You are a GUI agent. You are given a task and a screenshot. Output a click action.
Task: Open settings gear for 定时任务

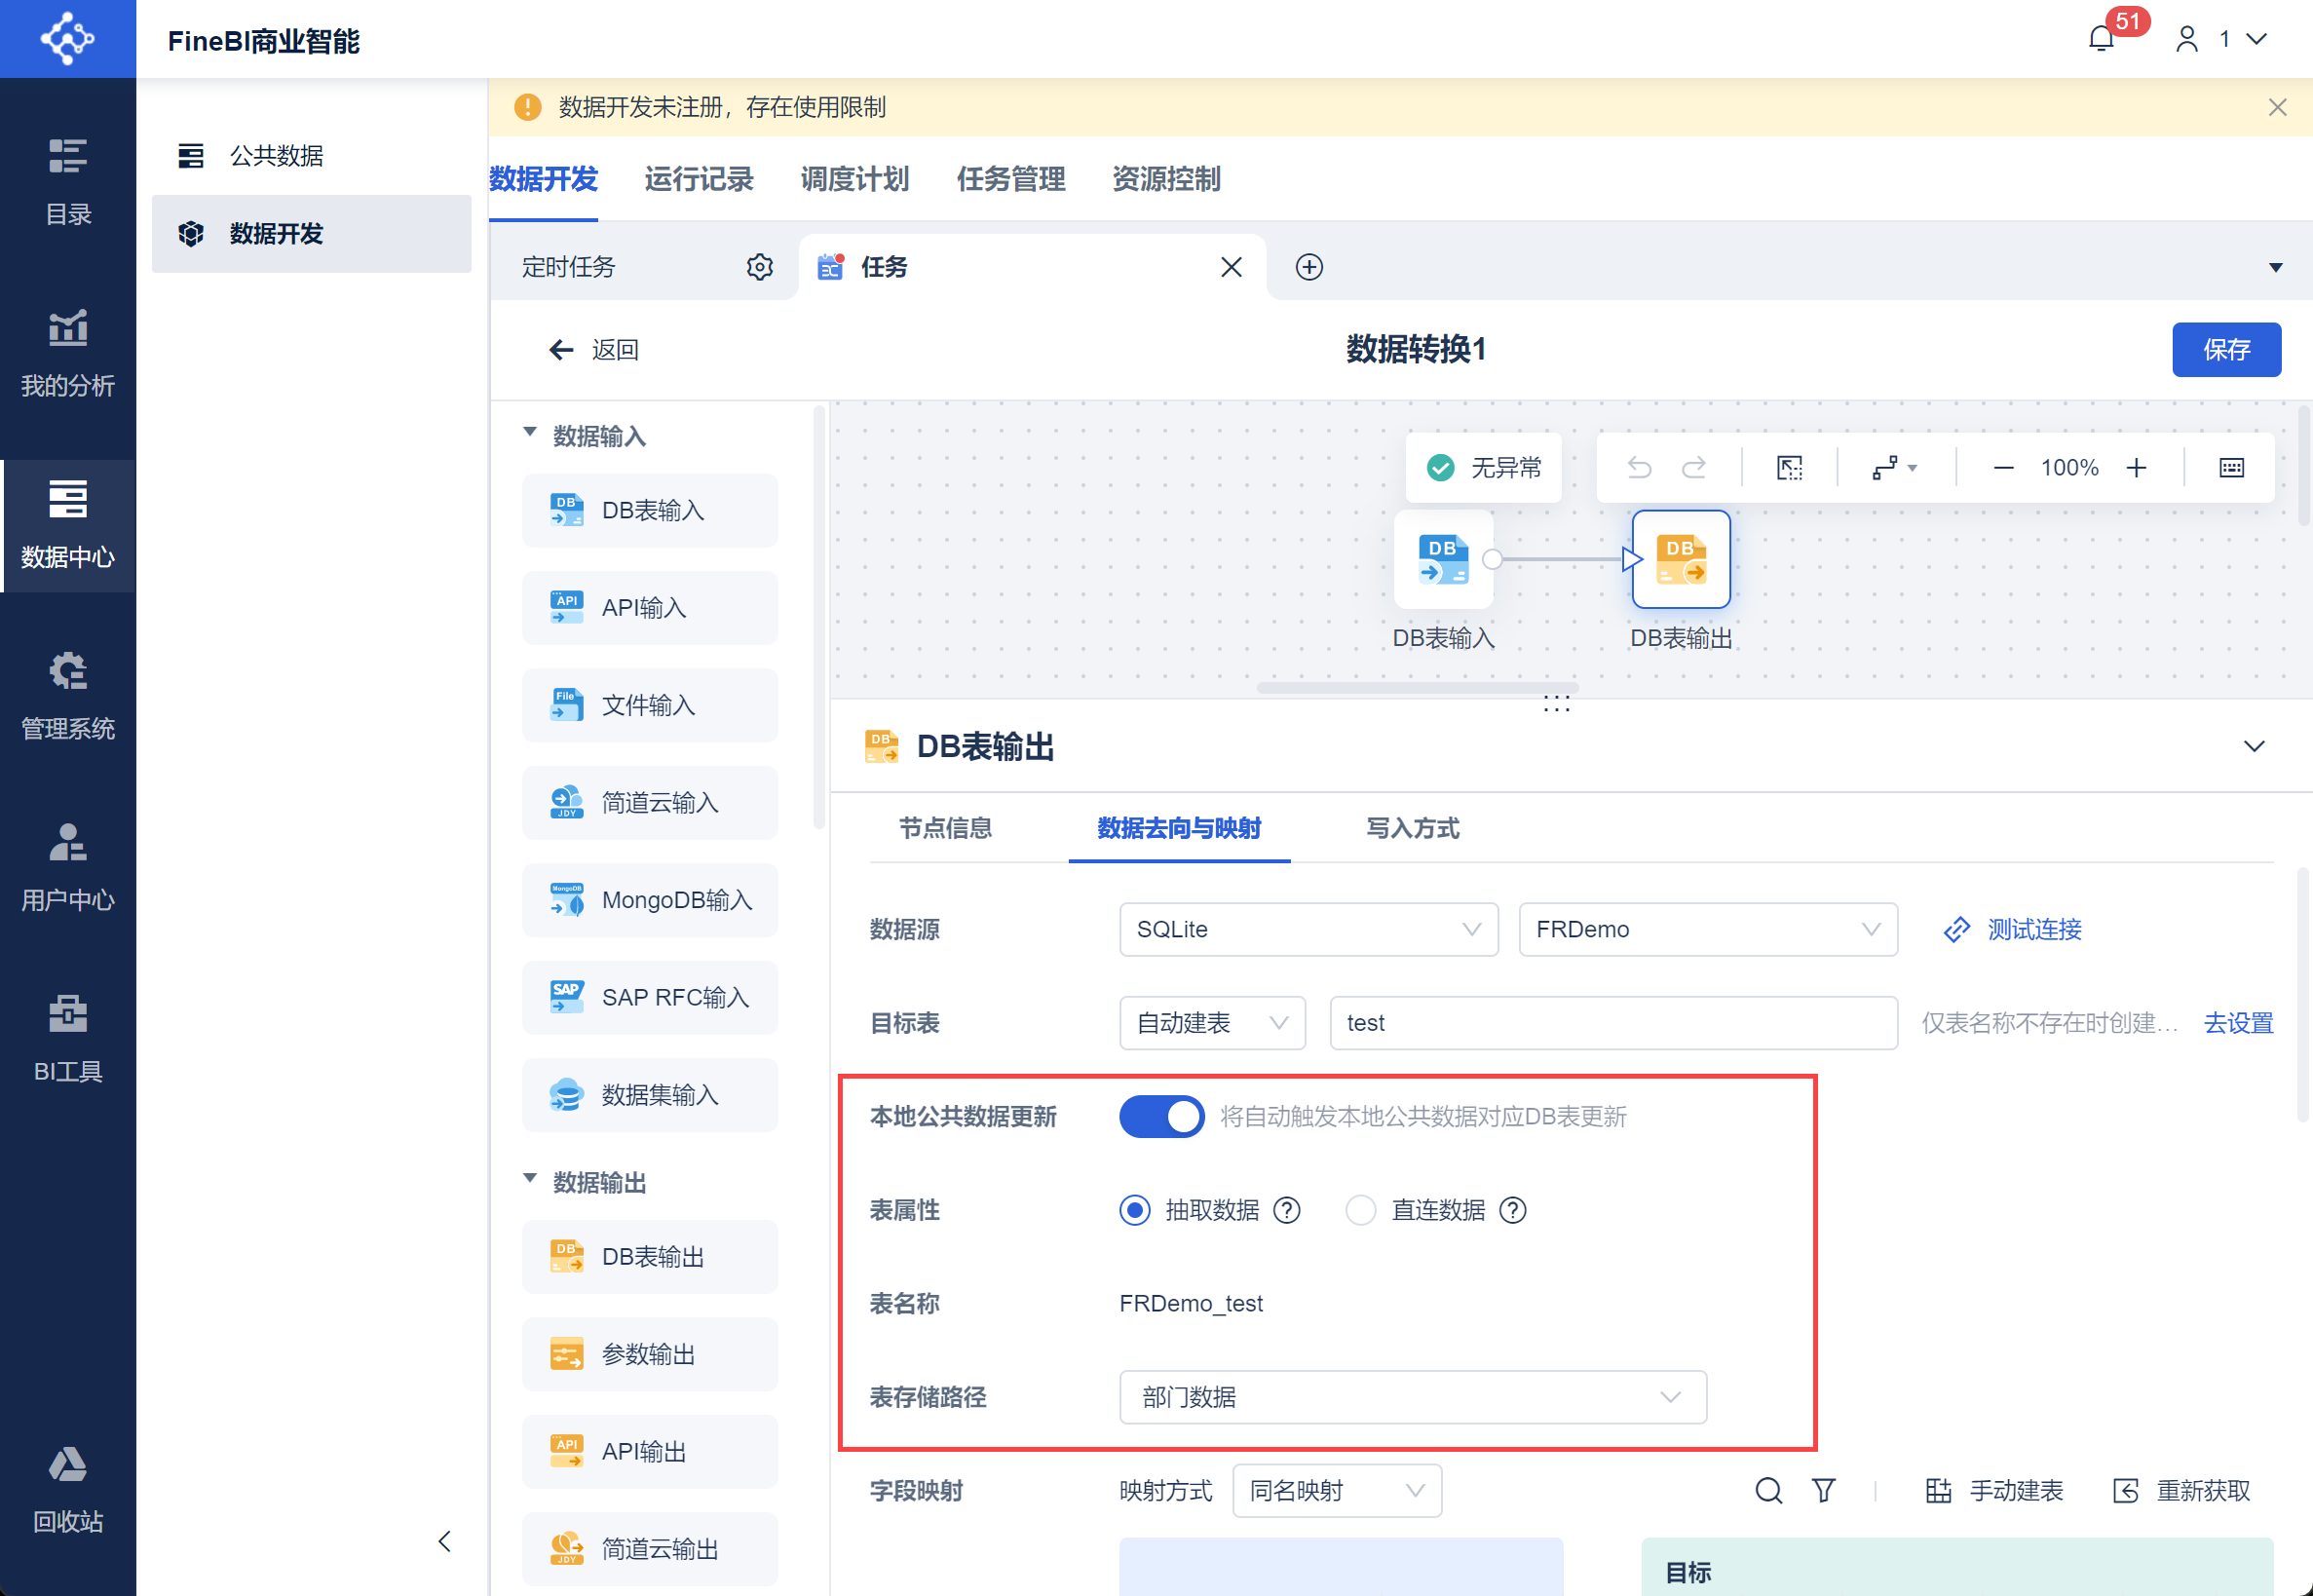pos(759,267)
